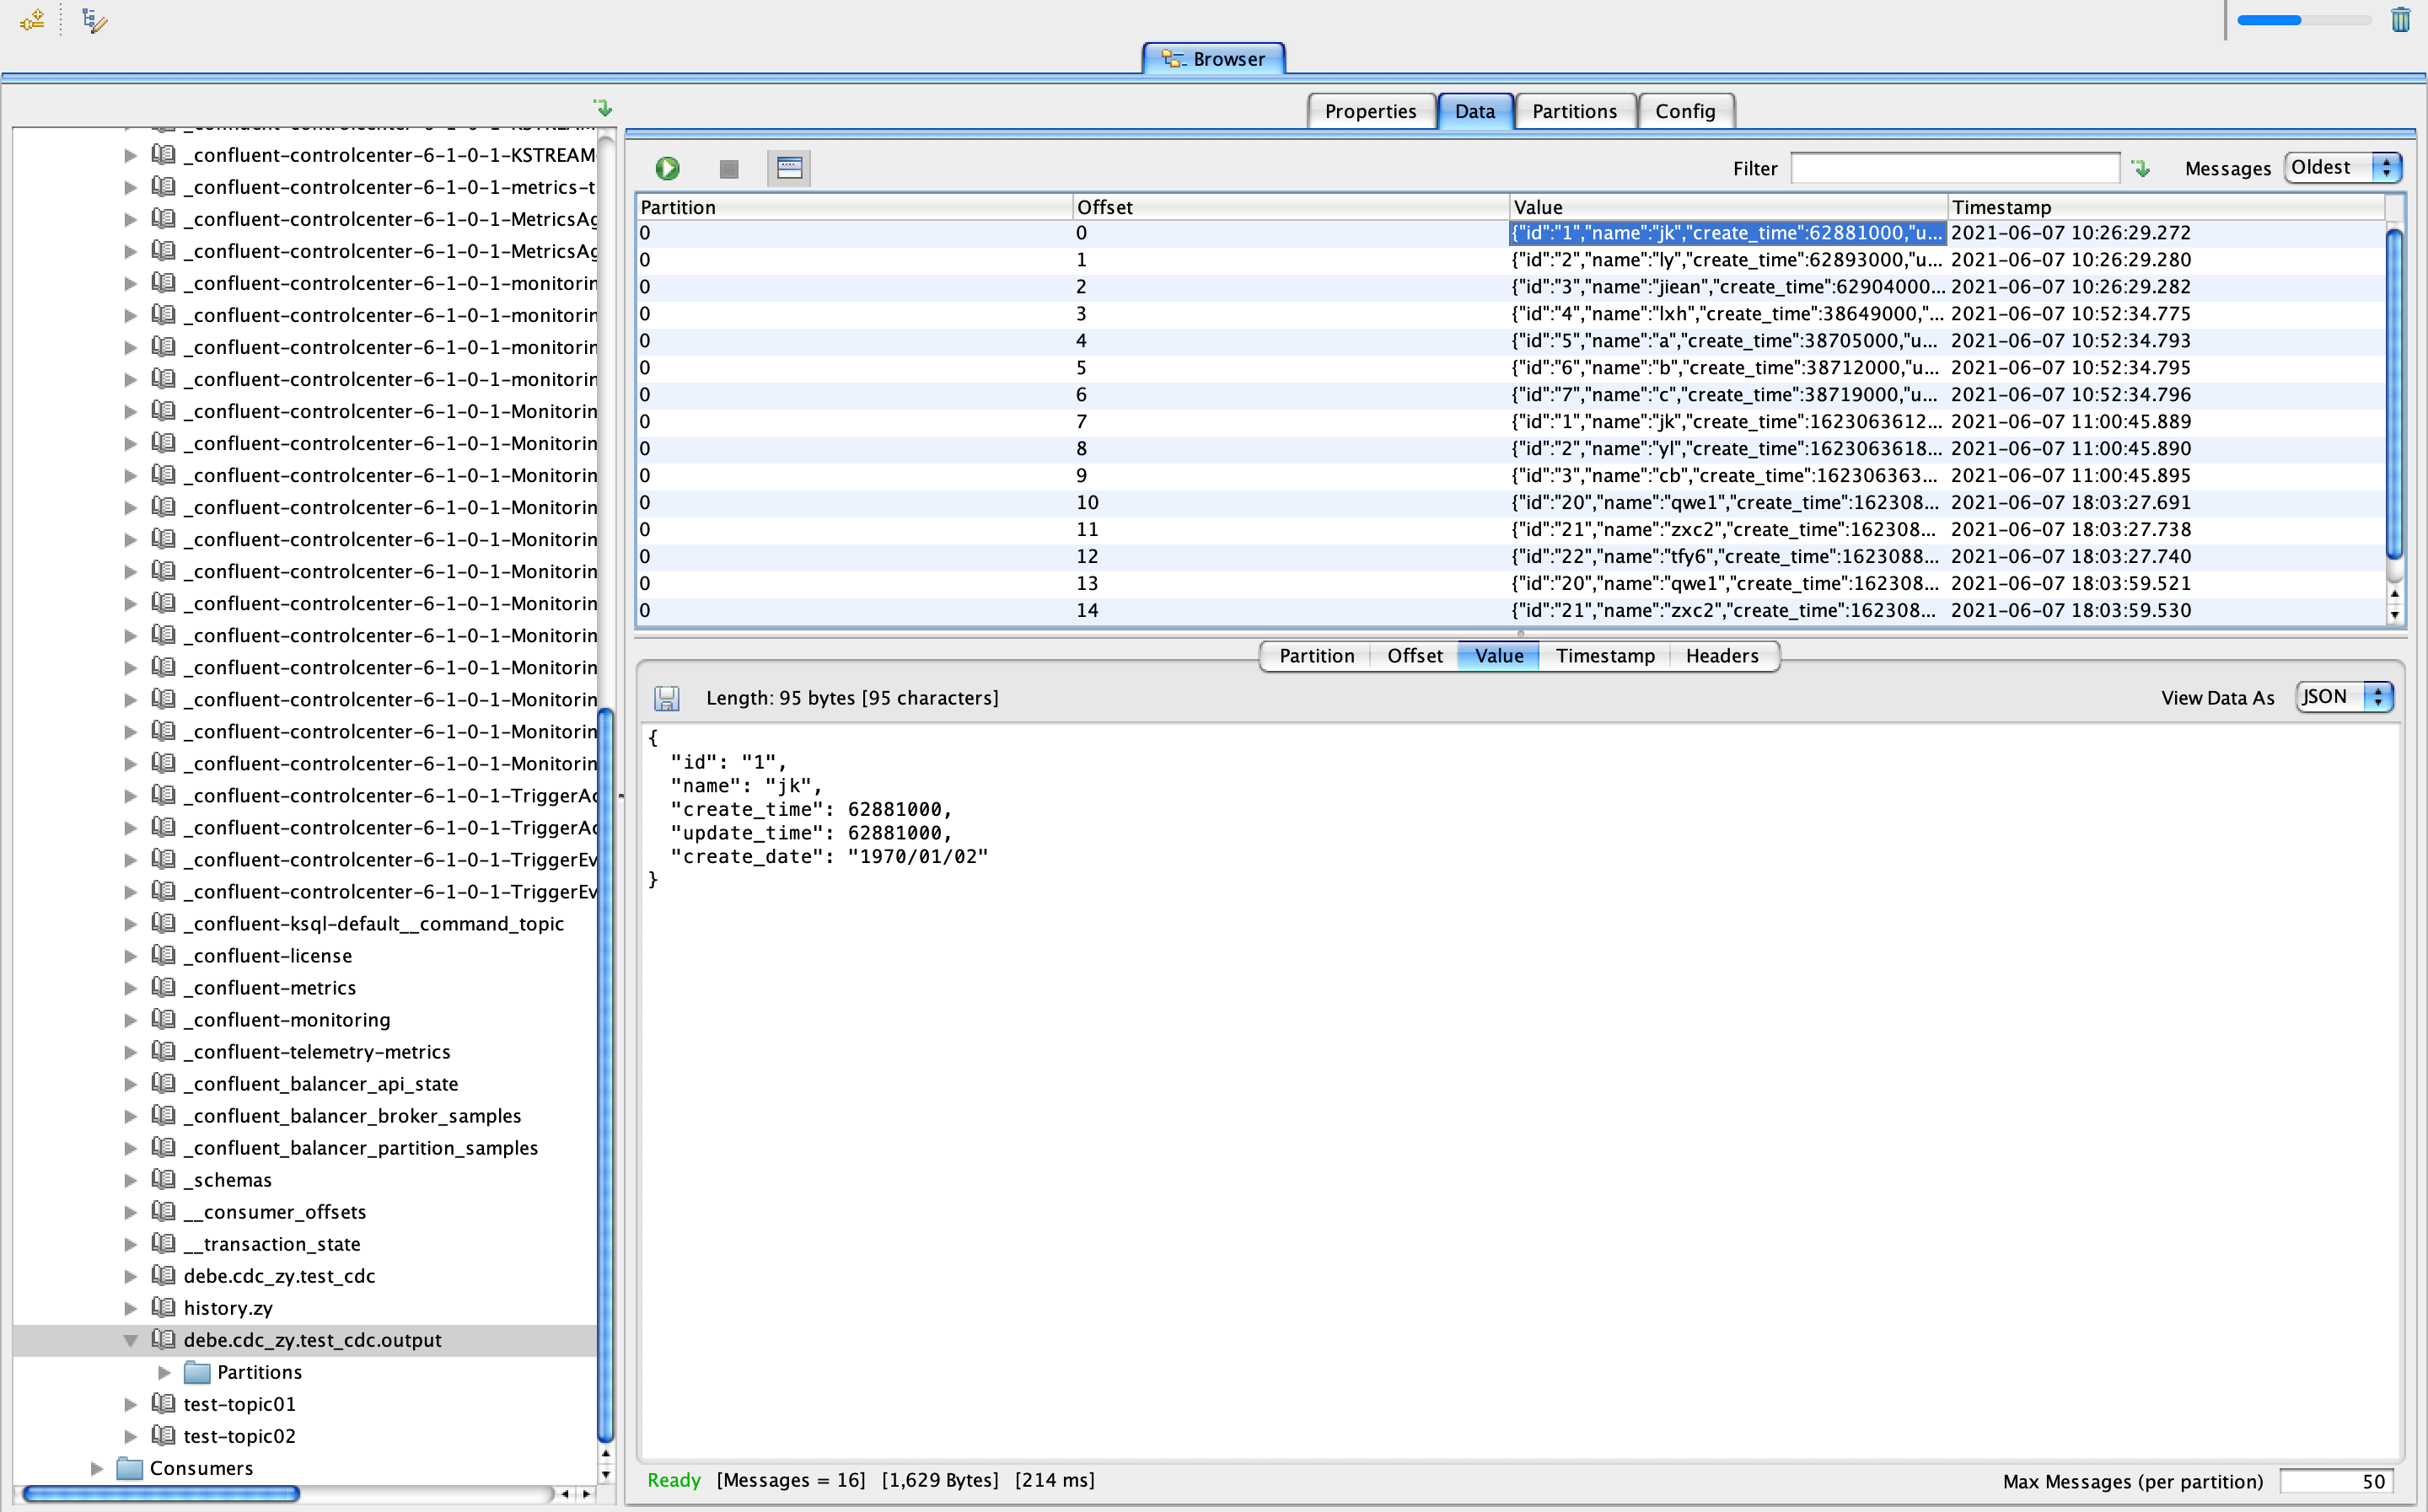Select the Headers segment in detail bar

(x=1721, y=656)
